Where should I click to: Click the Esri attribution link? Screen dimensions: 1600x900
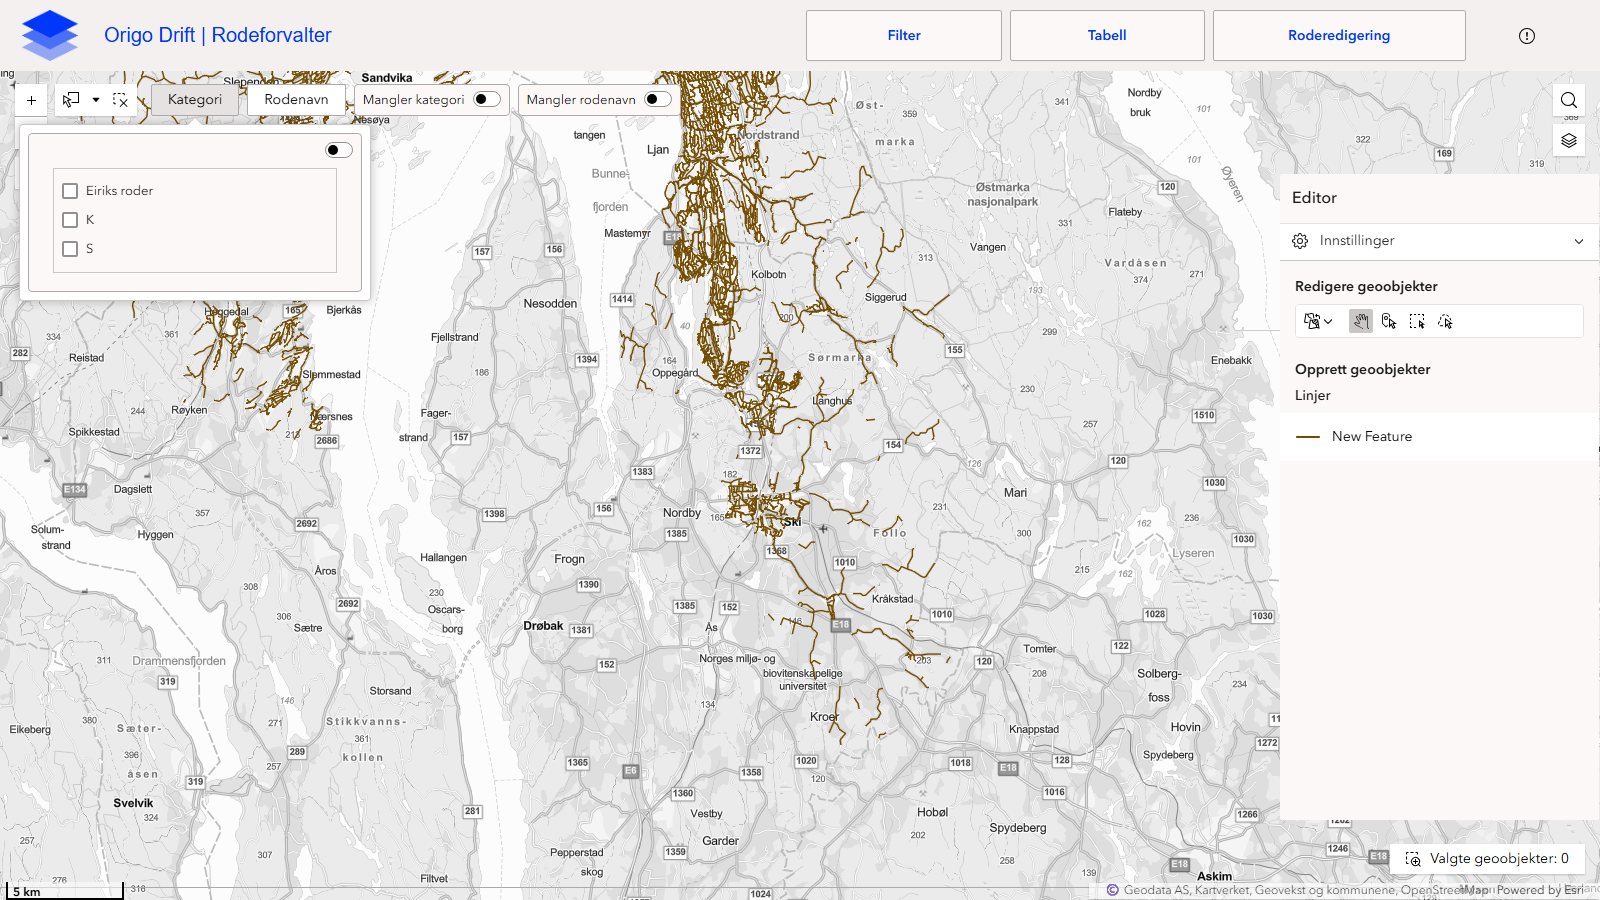click(1574, 890)
